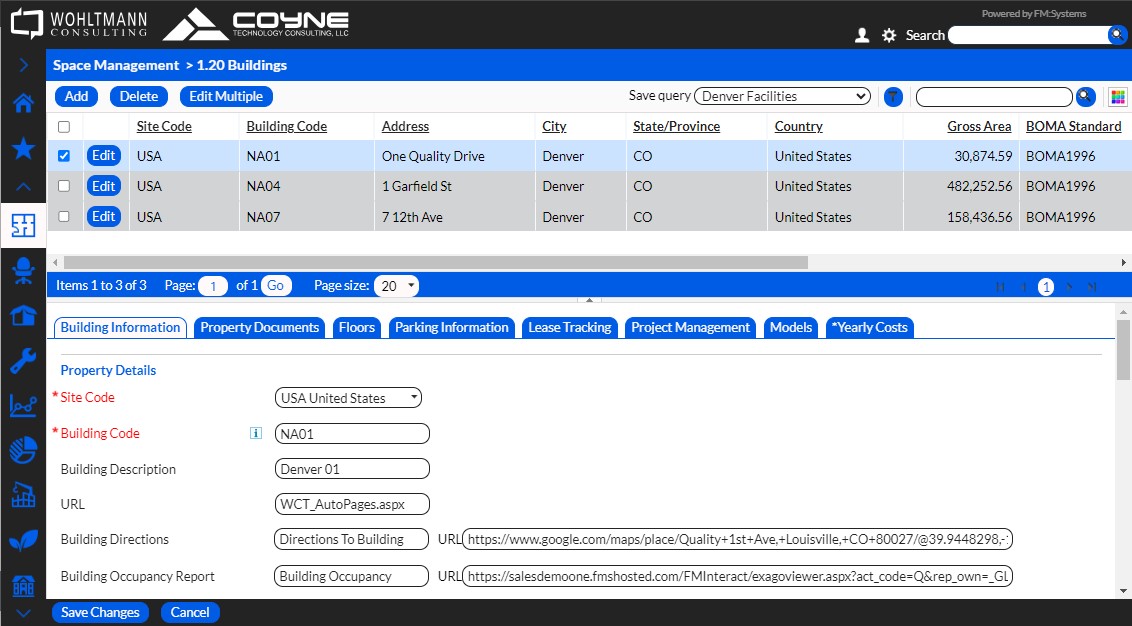Click the settings gear icon
This screenshot has height=626, width=1132.
(889, 35)
